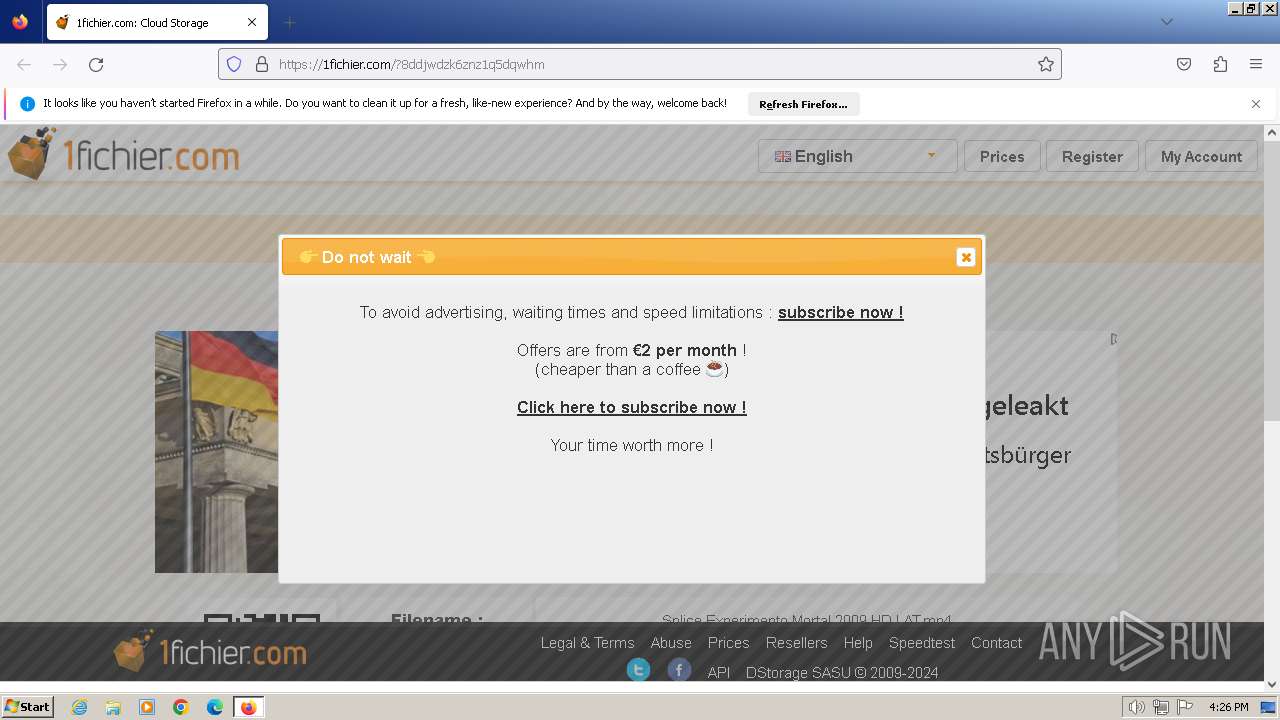List all tabs dropdown arrow
This screenshot has height=720, width=1280.
1166,22
